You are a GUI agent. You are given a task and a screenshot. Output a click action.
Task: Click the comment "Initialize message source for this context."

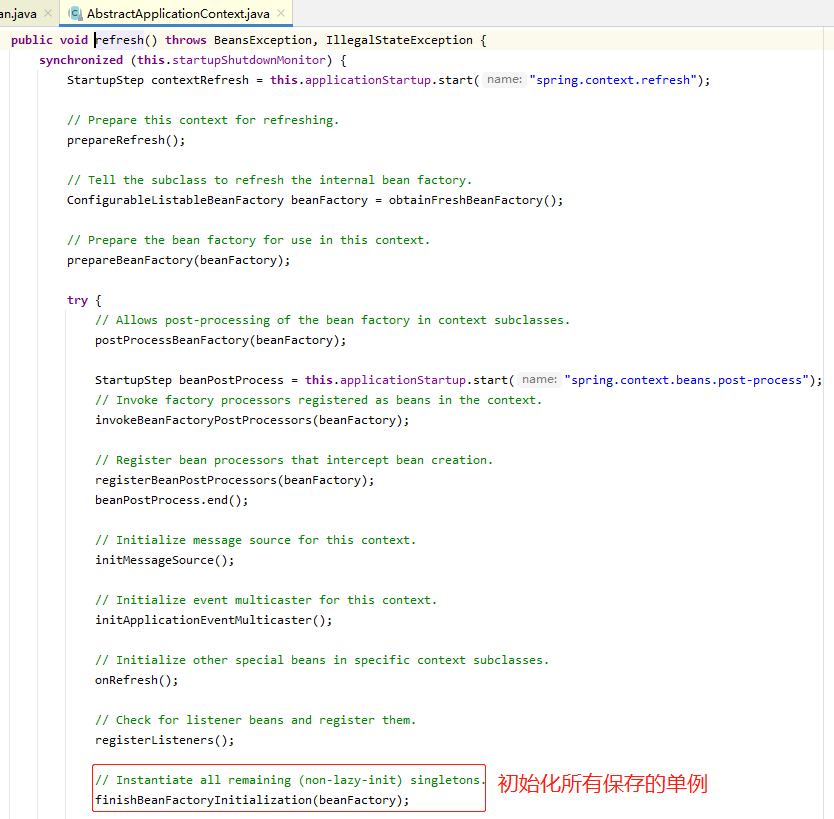pos(255,540)
